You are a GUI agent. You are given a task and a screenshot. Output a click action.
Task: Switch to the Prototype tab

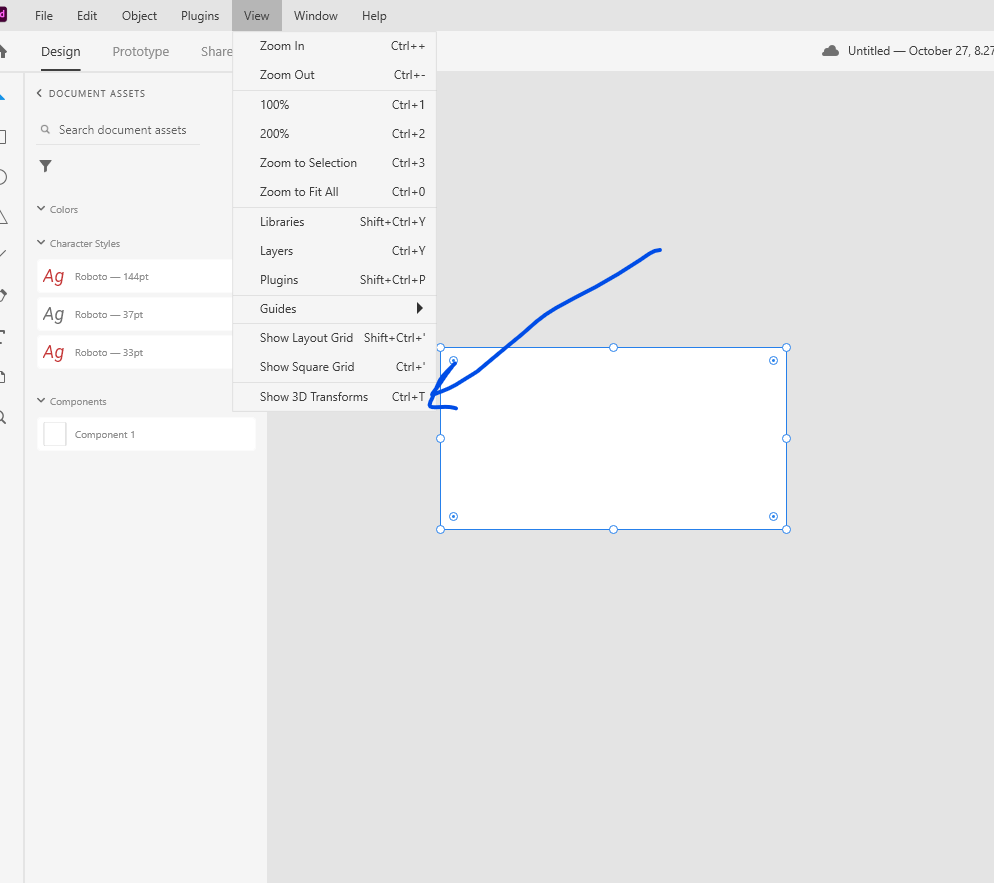(141, 51)
